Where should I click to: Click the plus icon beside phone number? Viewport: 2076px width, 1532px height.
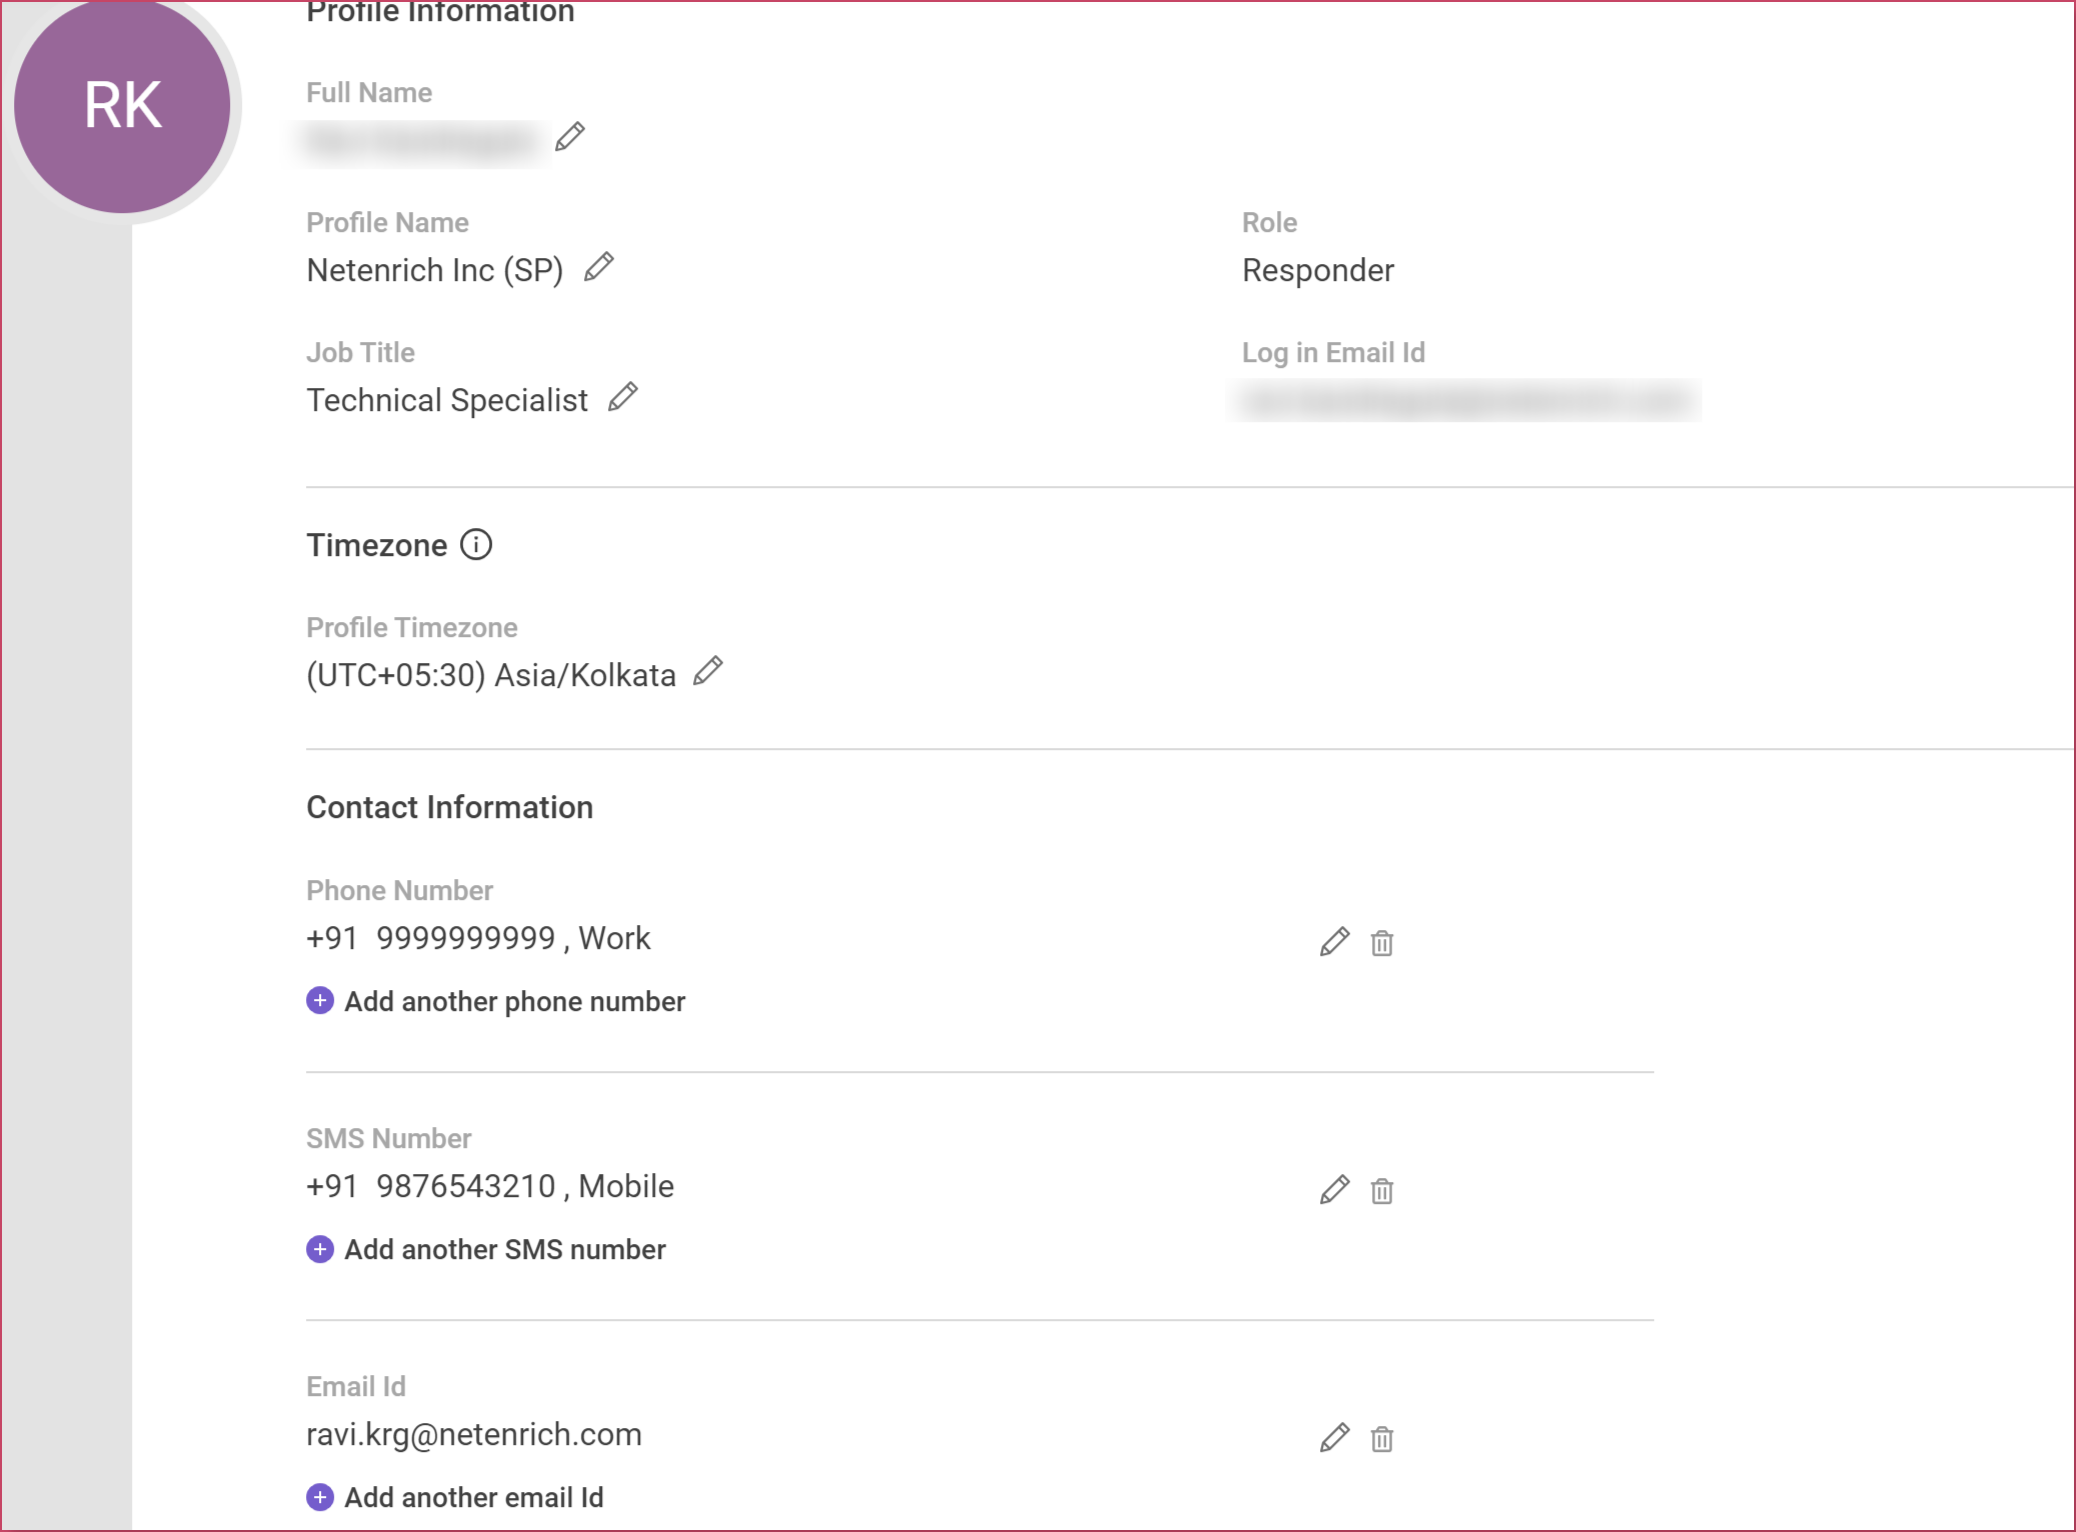click(320, 1001)
